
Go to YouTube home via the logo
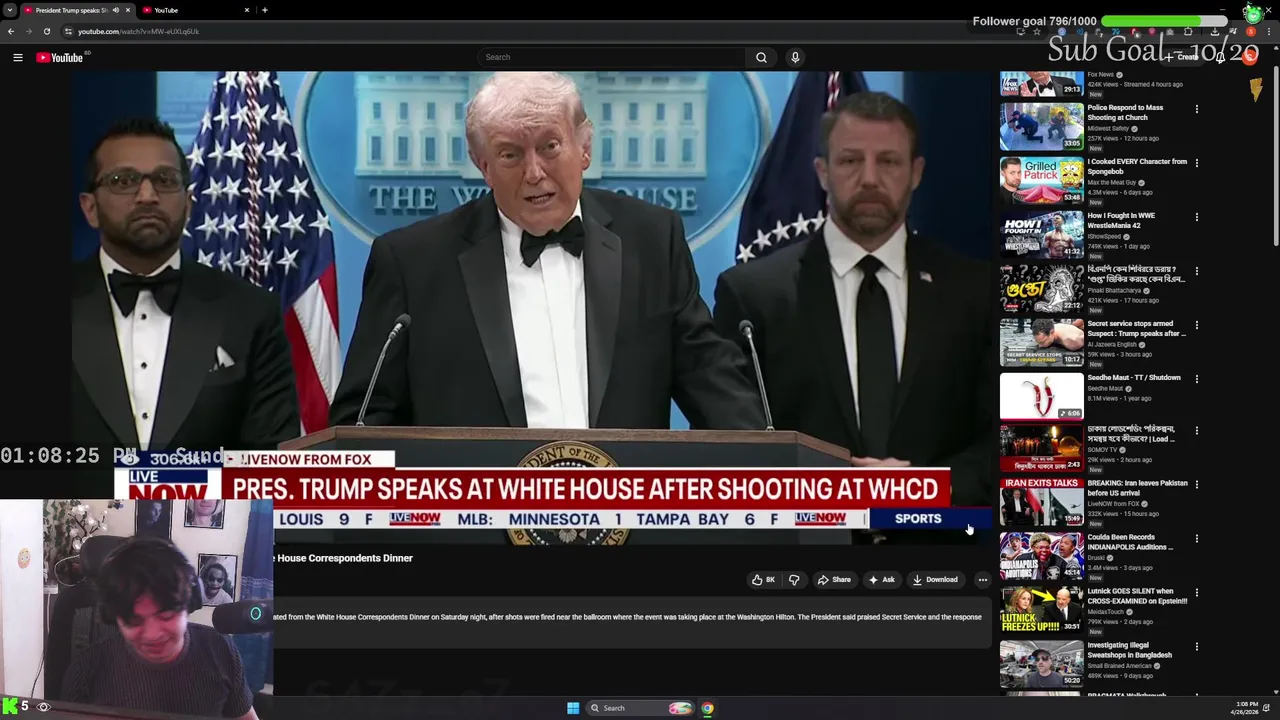pyautogui.click(x=60, y=58)
